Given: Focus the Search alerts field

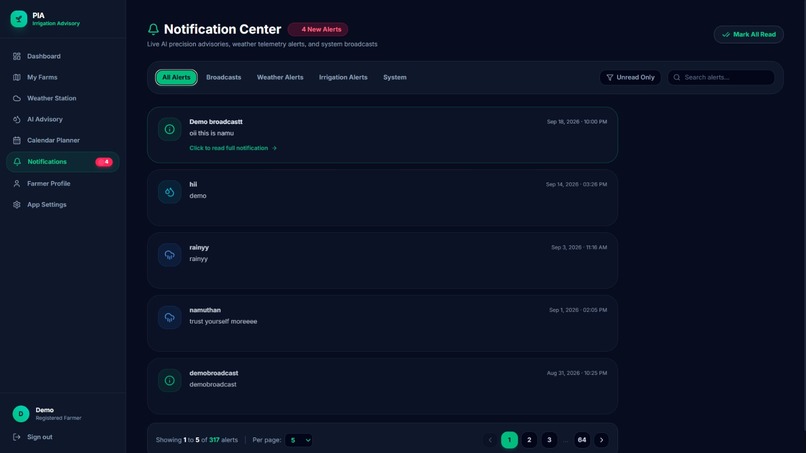Looking at the screenshot, I should [x=721, y=77].
